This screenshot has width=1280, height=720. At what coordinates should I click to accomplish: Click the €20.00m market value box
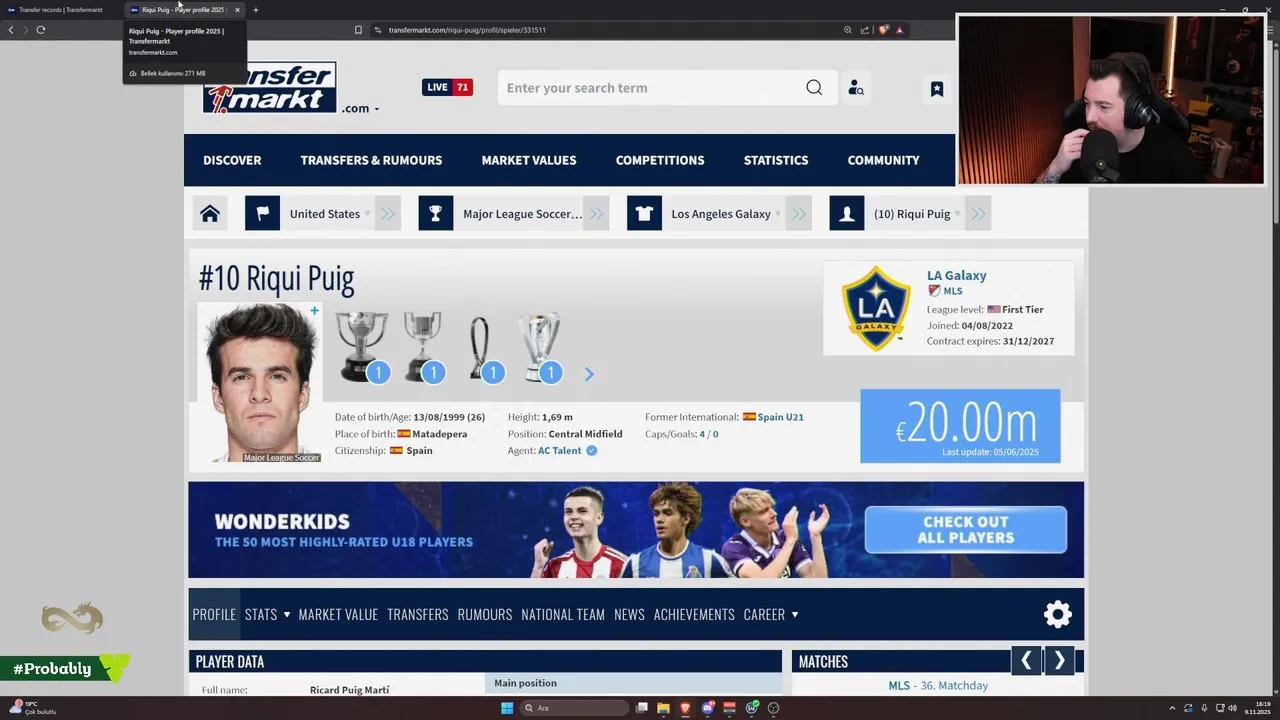pyautogui.click(x=960, y=426)
